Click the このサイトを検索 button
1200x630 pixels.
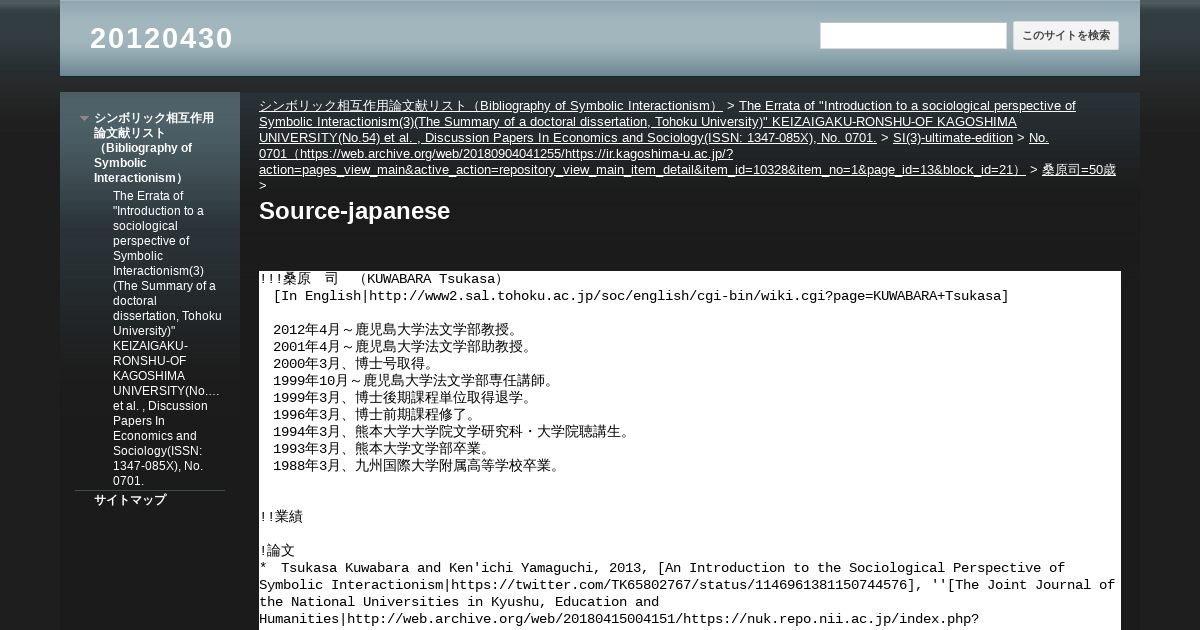tap(1066, 36)
